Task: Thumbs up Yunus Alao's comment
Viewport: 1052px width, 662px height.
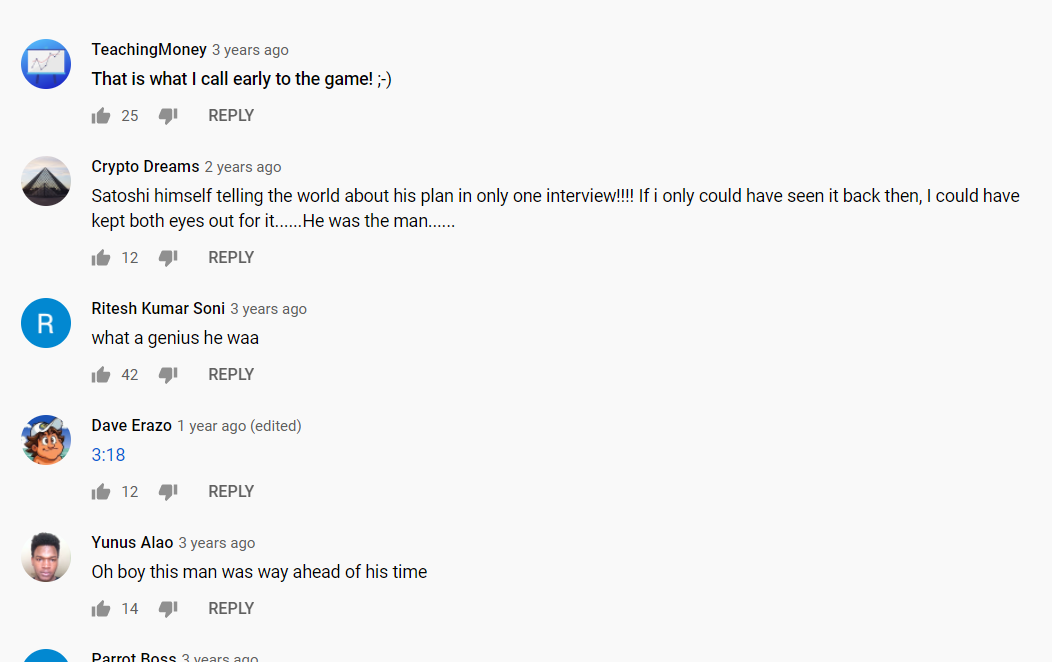Action: (x=101, y=609)
